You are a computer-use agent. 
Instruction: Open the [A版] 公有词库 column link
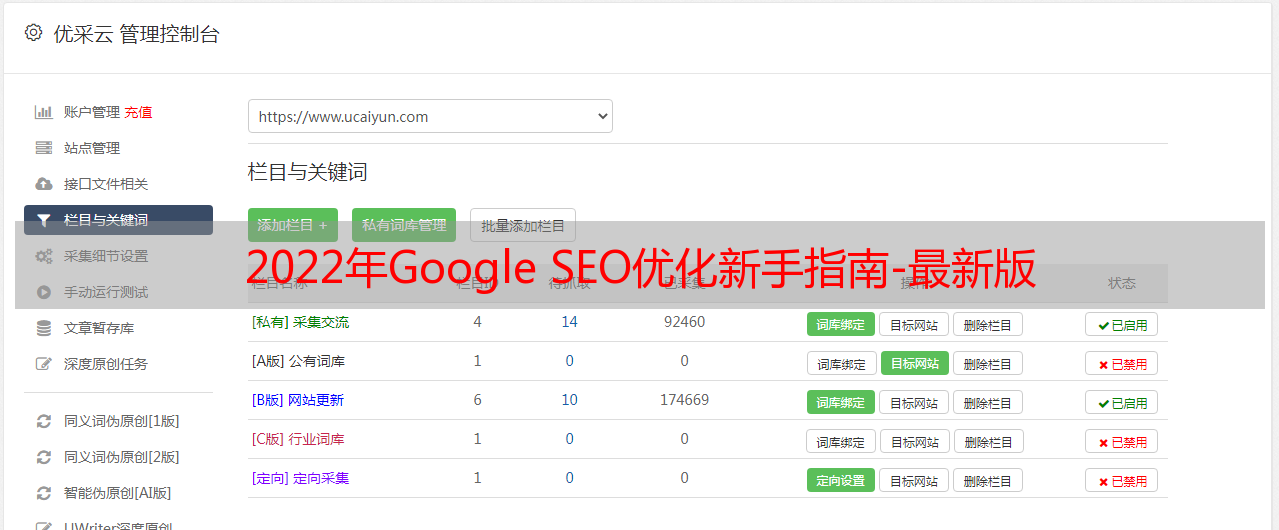(x=298, y=361)
